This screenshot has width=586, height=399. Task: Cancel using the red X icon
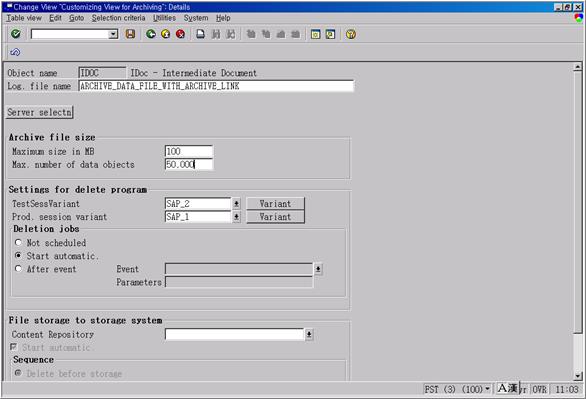click(181, 34)
